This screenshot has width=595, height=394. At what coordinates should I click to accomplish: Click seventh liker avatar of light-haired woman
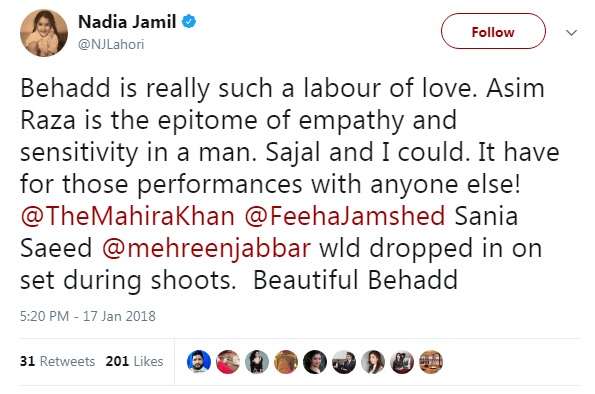click(x=373, y=362)
